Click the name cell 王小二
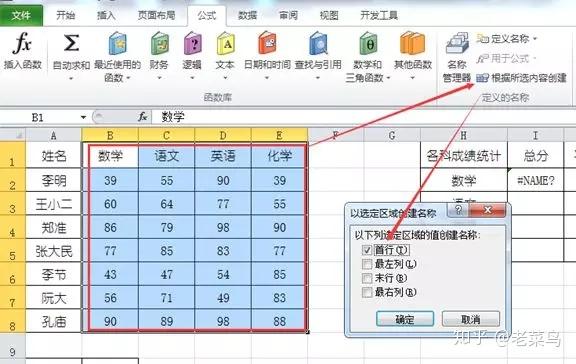This screenshot has height=364, width=576. 54,203
